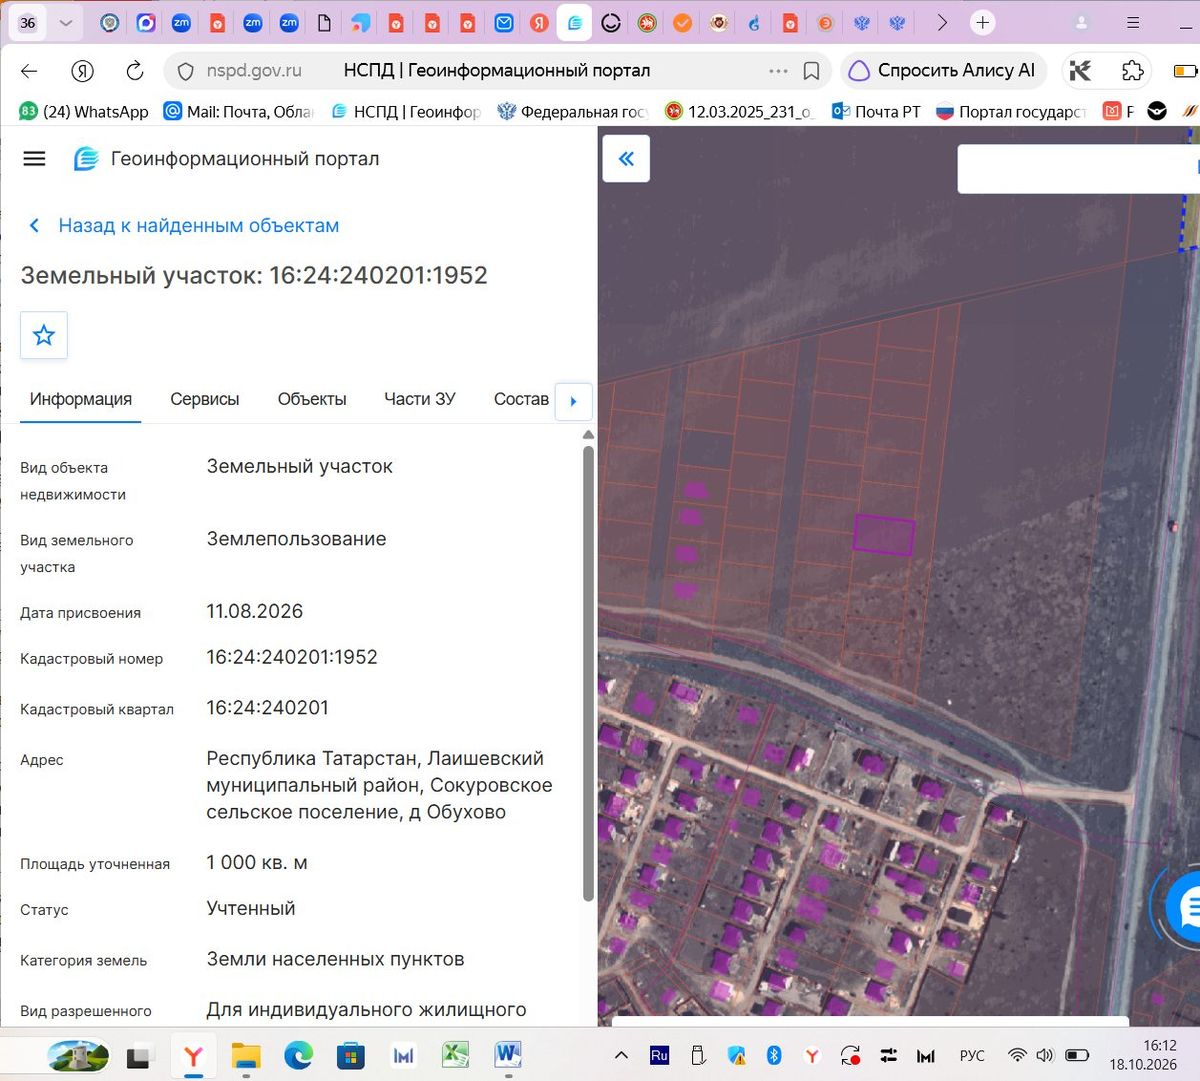Viewport: 1200px width, 1081px height.
Task: Open Word from the taskbar
Action: tap(508, 1054)
